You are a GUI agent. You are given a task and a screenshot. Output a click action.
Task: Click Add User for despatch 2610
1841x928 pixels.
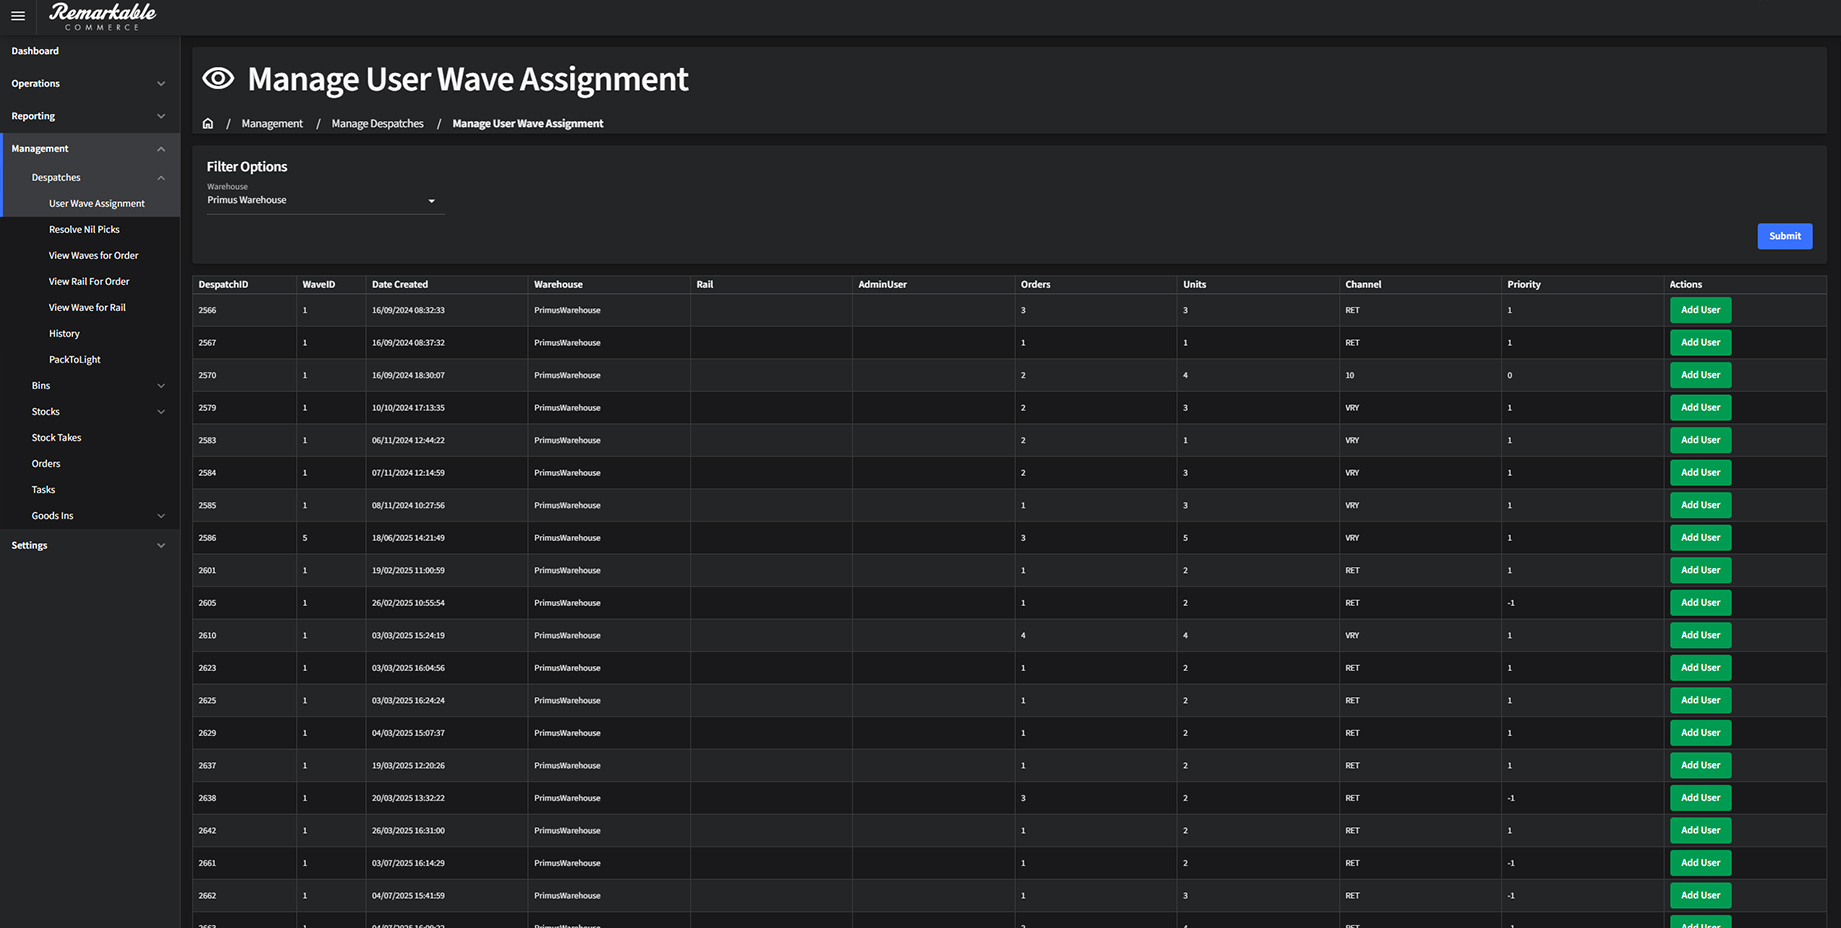(x=1700, y=635)
